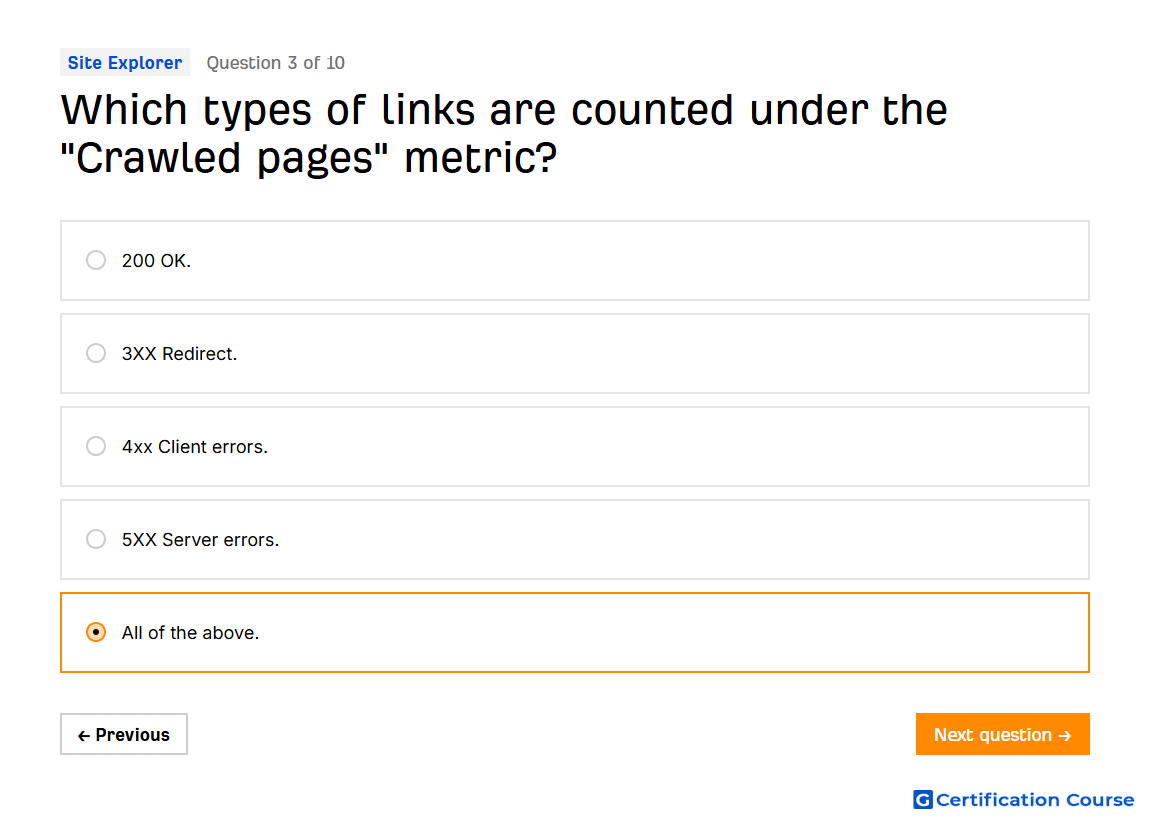Click the 200 OK answer text
The height and width of the screenshot is (819, 1150).
(x=156, y=261)
